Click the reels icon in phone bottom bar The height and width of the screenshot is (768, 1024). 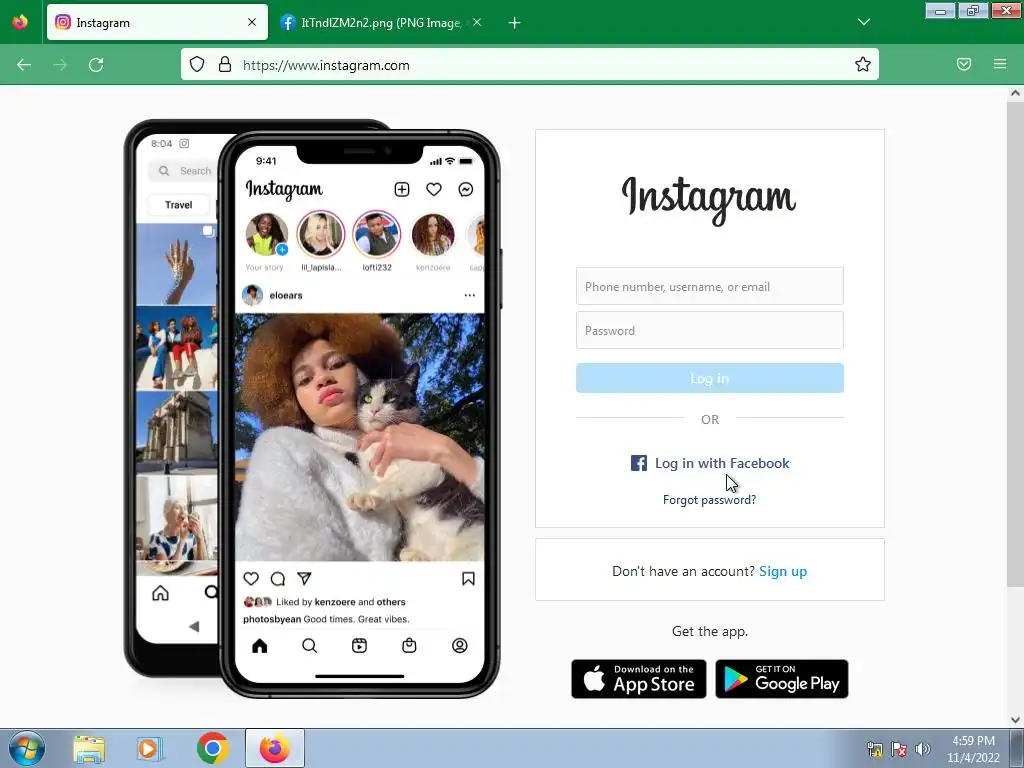tap(359, 646)
